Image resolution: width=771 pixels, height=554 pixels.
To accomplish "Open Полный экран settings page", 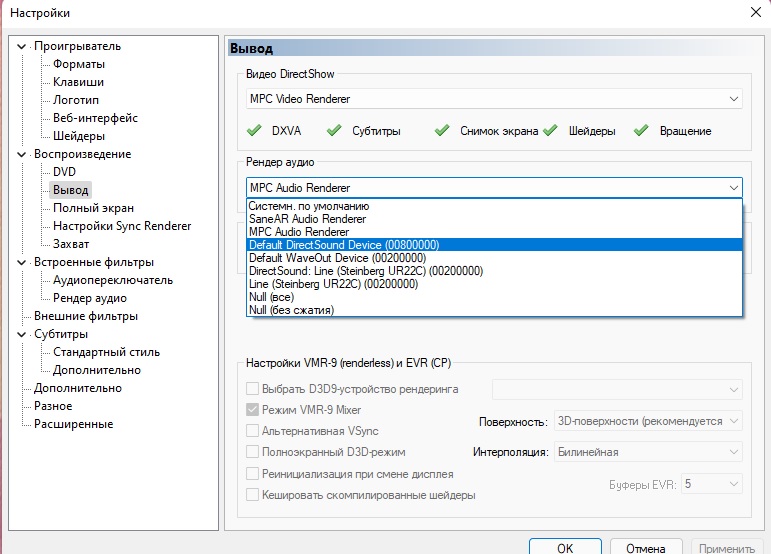I will pos(93,208).
